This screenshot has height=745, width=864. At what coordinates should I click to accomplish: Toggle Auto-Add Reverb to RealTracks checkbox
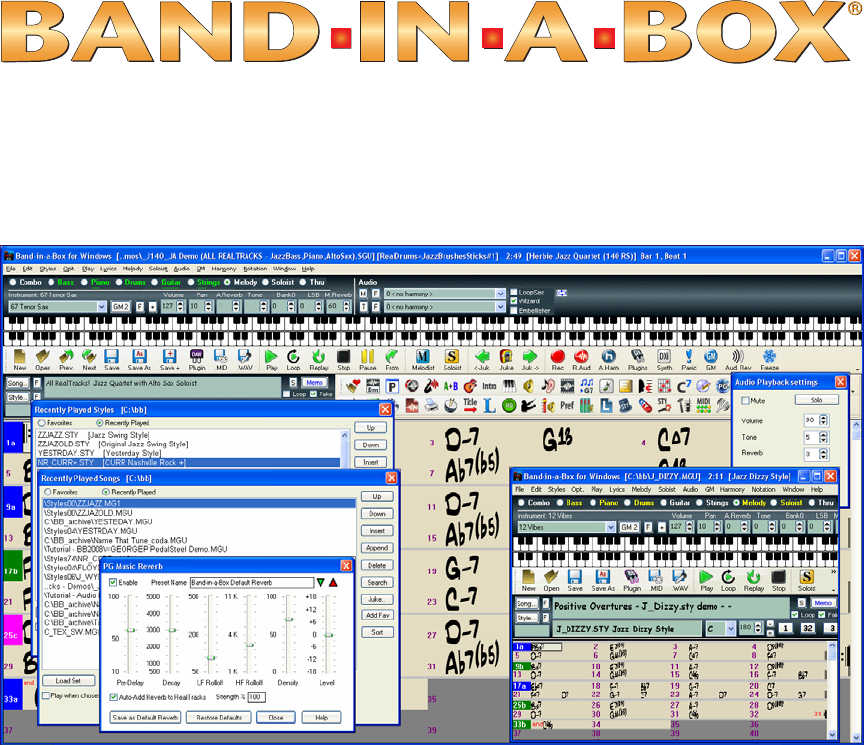(114, 697)
